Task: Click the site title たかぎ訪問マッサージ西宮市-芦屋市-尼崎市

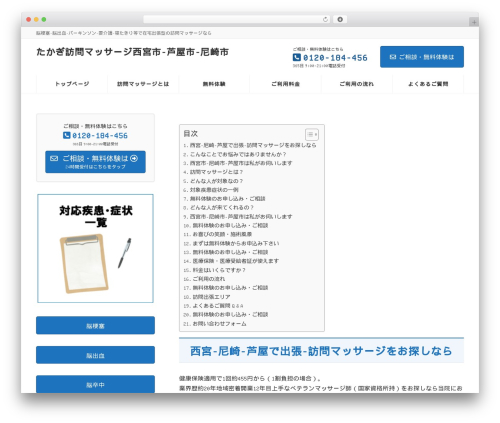Action: point(133,52)
